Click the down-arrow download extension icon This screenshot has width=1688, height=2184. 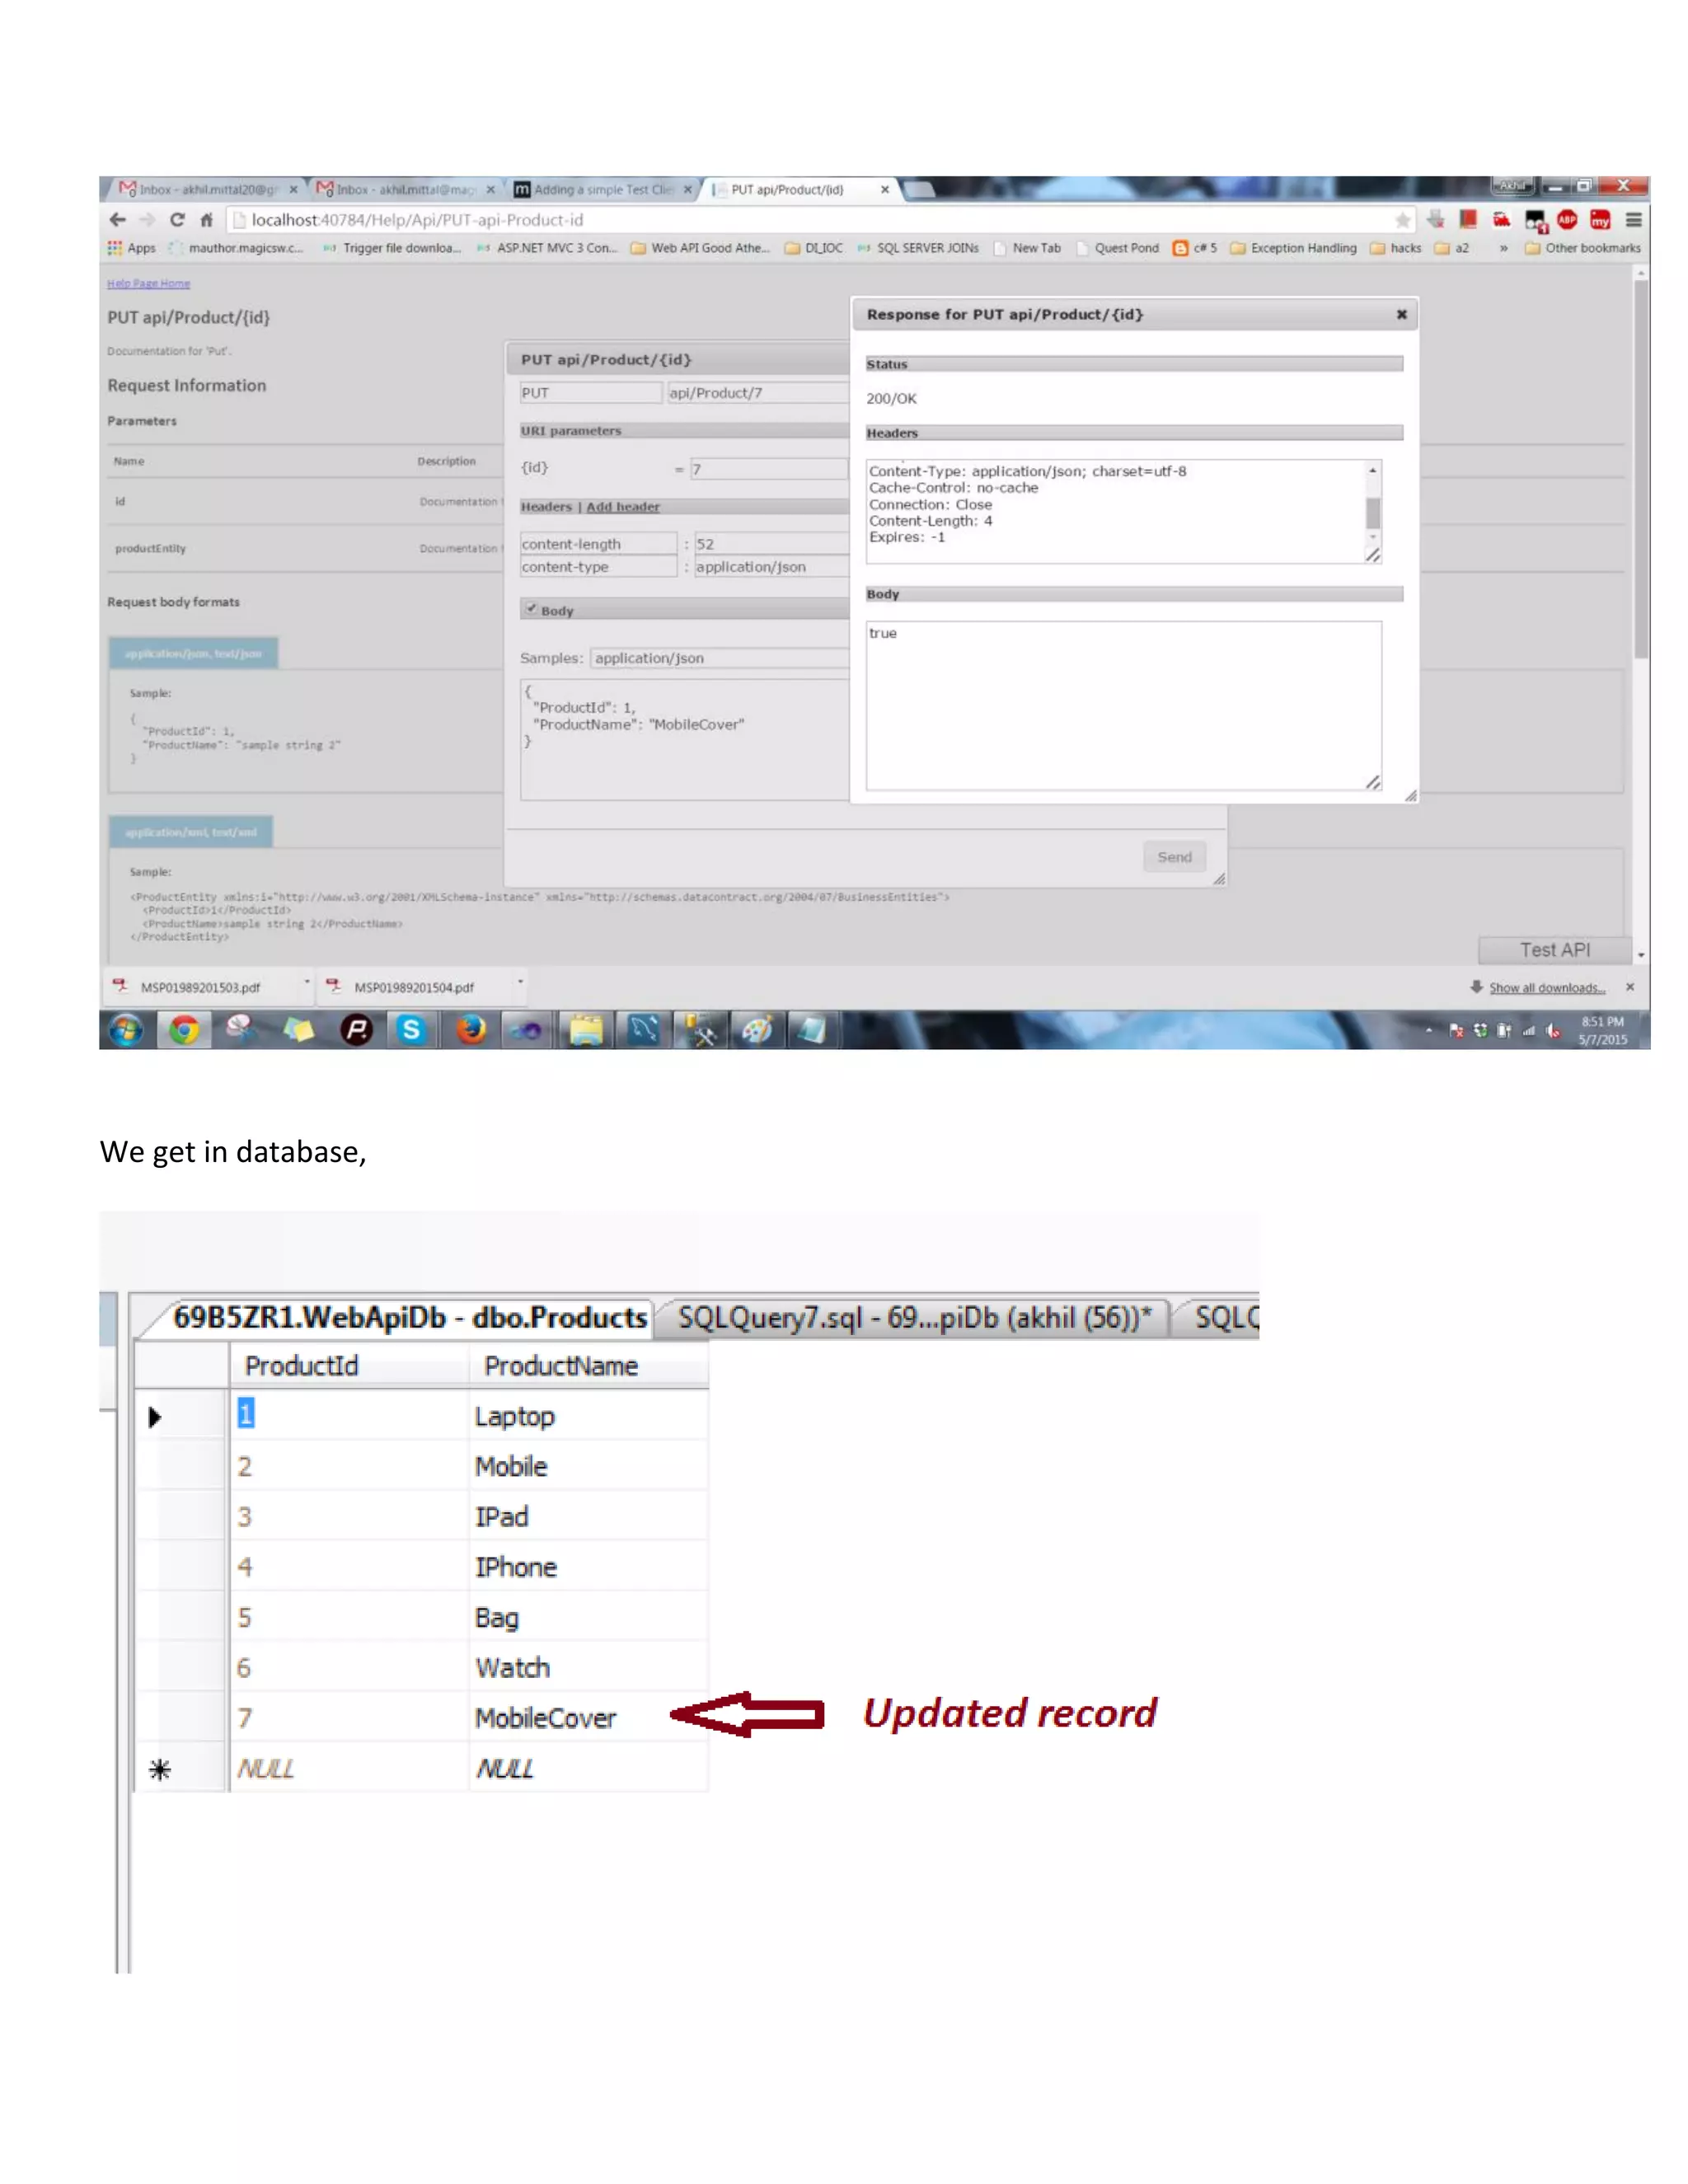point(1436,220)
